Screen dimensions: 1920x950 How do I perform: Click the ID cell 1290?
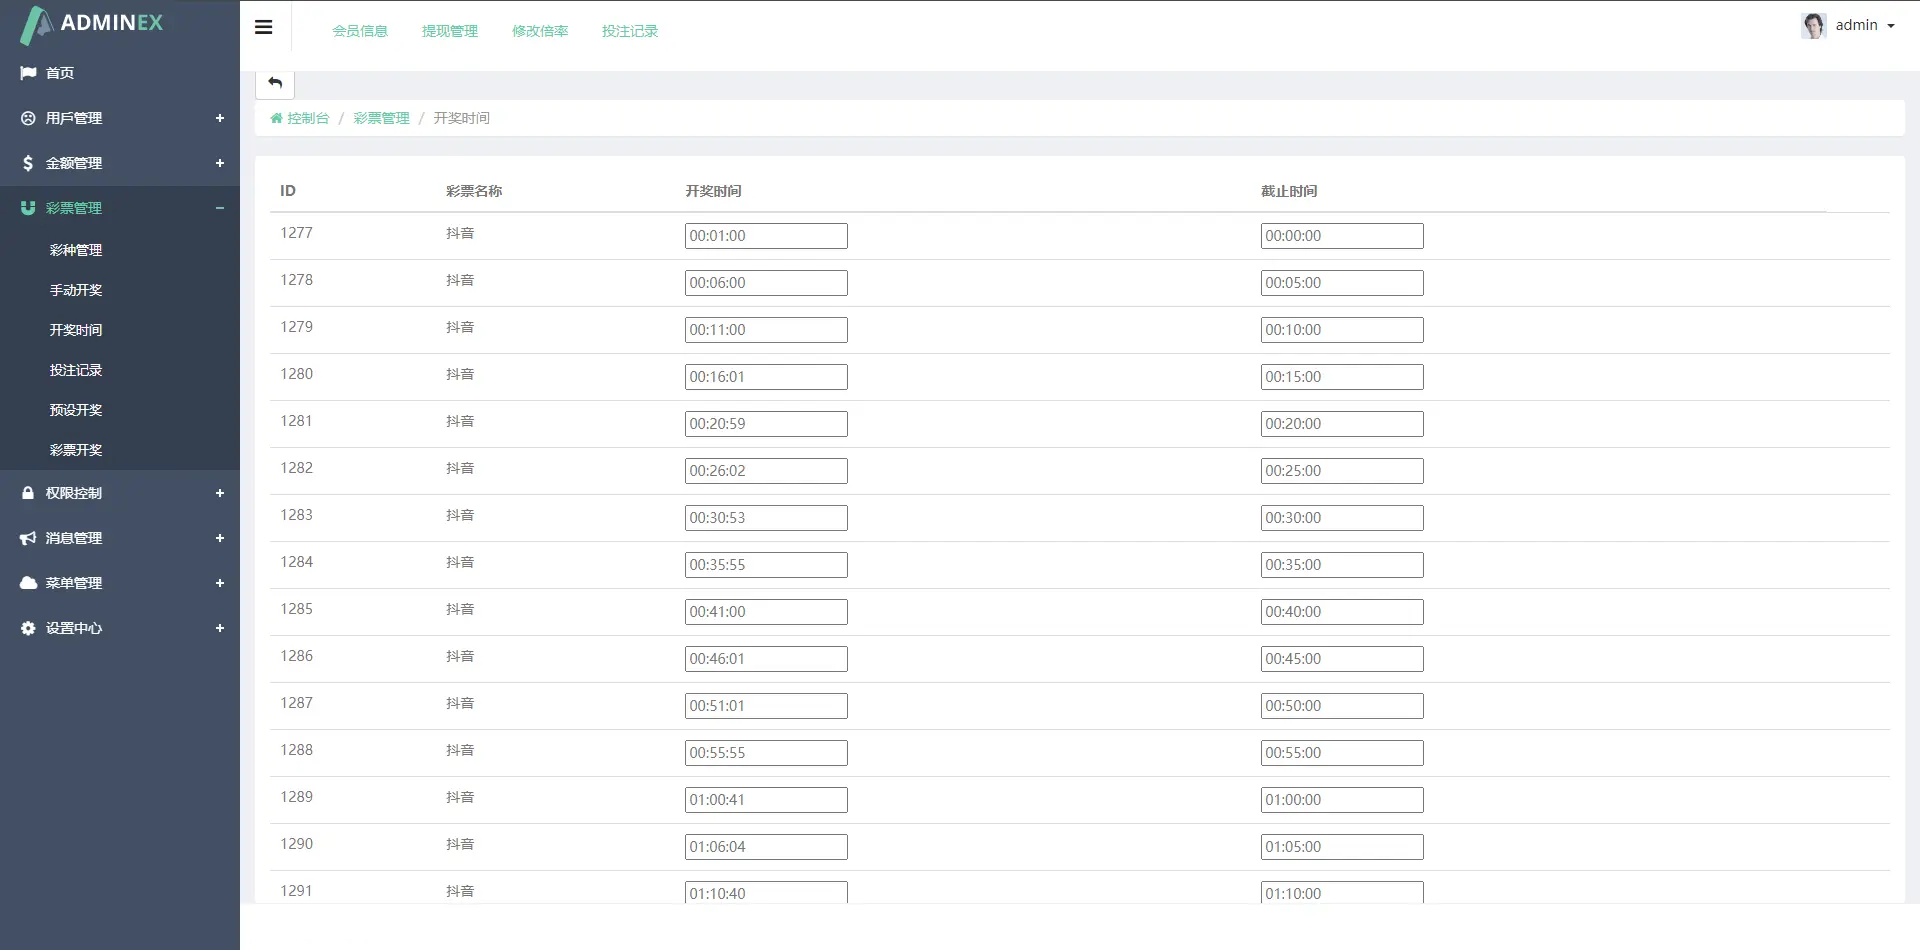coord(296,844)
